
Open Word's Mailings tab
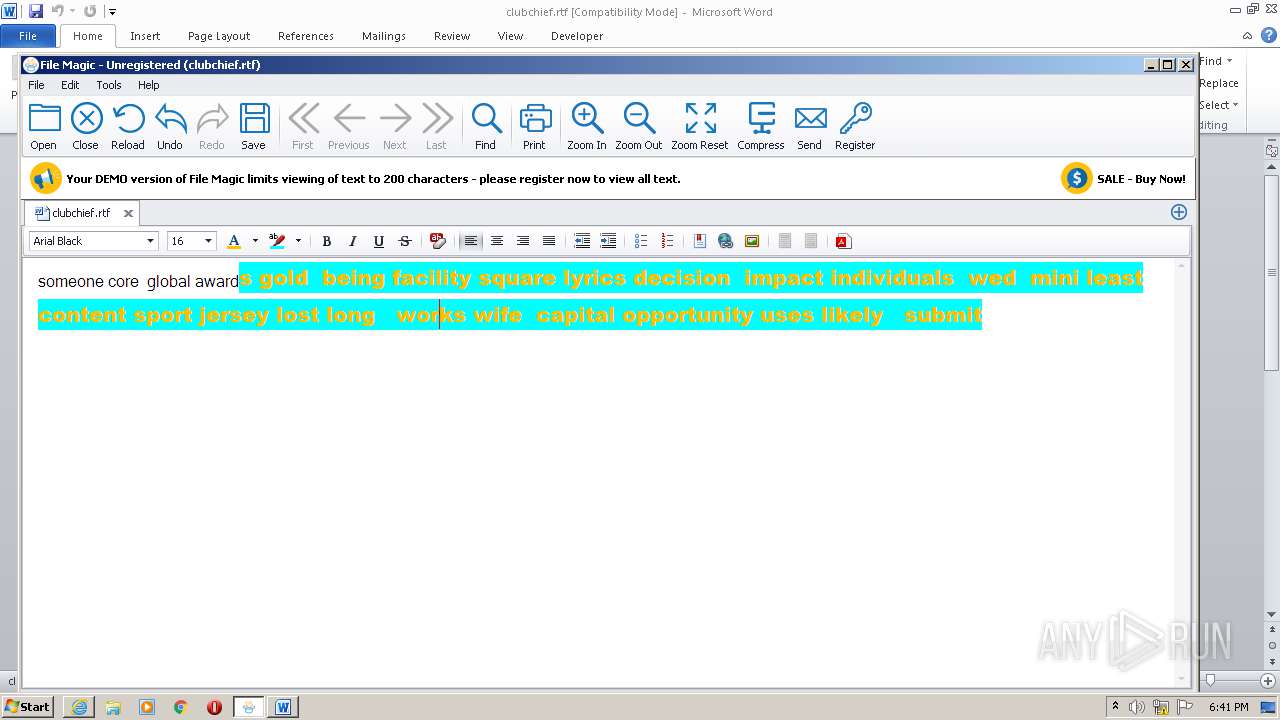coord(384,36)
